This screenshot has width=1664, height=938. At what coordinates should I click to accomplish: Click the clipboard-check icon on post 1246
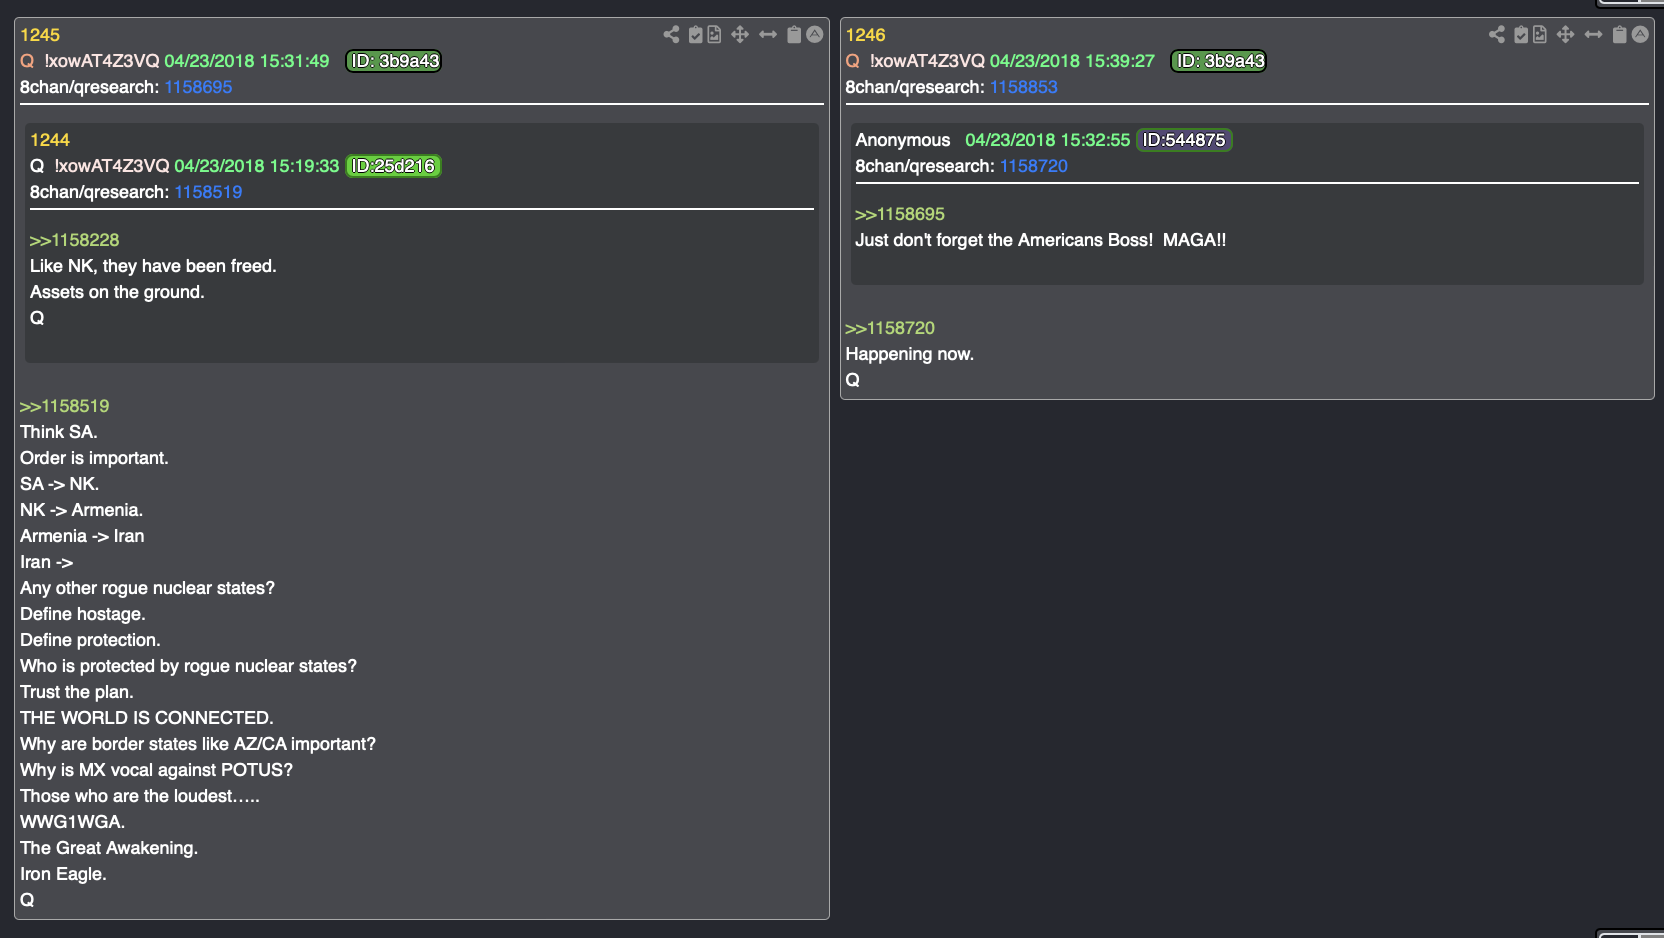1521,35
